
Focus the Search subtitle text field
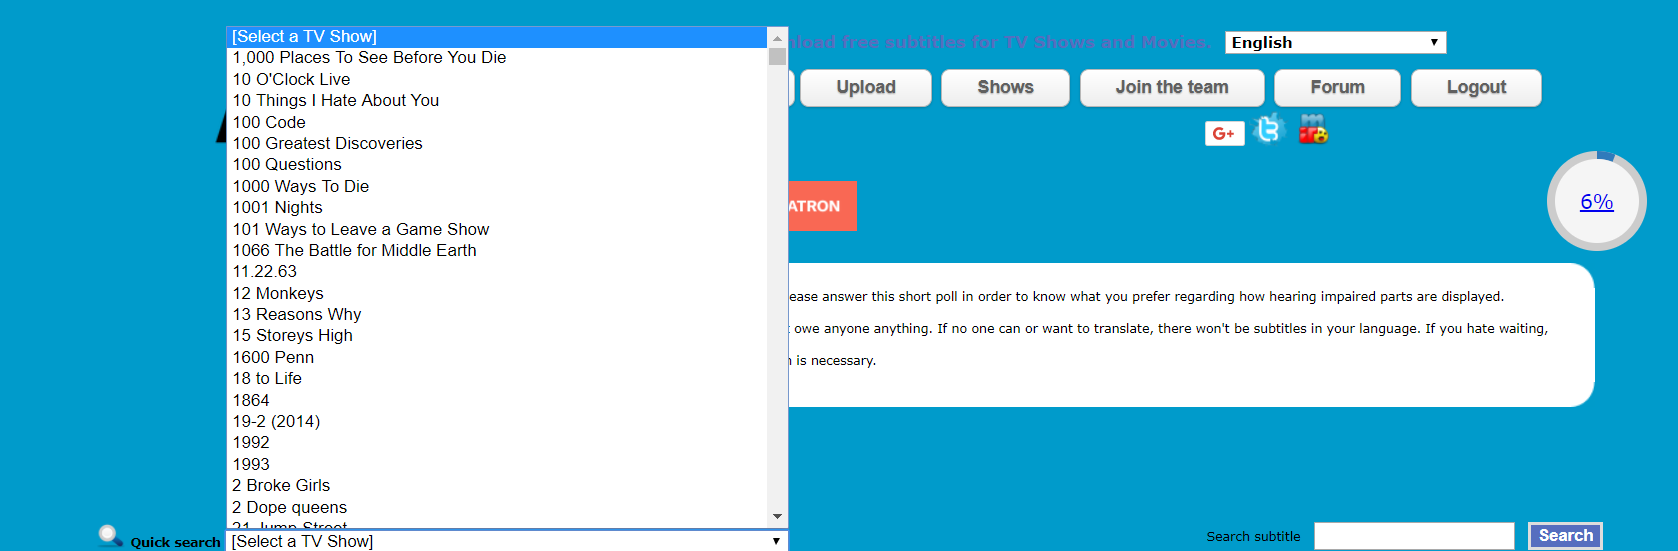pyautogui.click(x=1413, y=536)
